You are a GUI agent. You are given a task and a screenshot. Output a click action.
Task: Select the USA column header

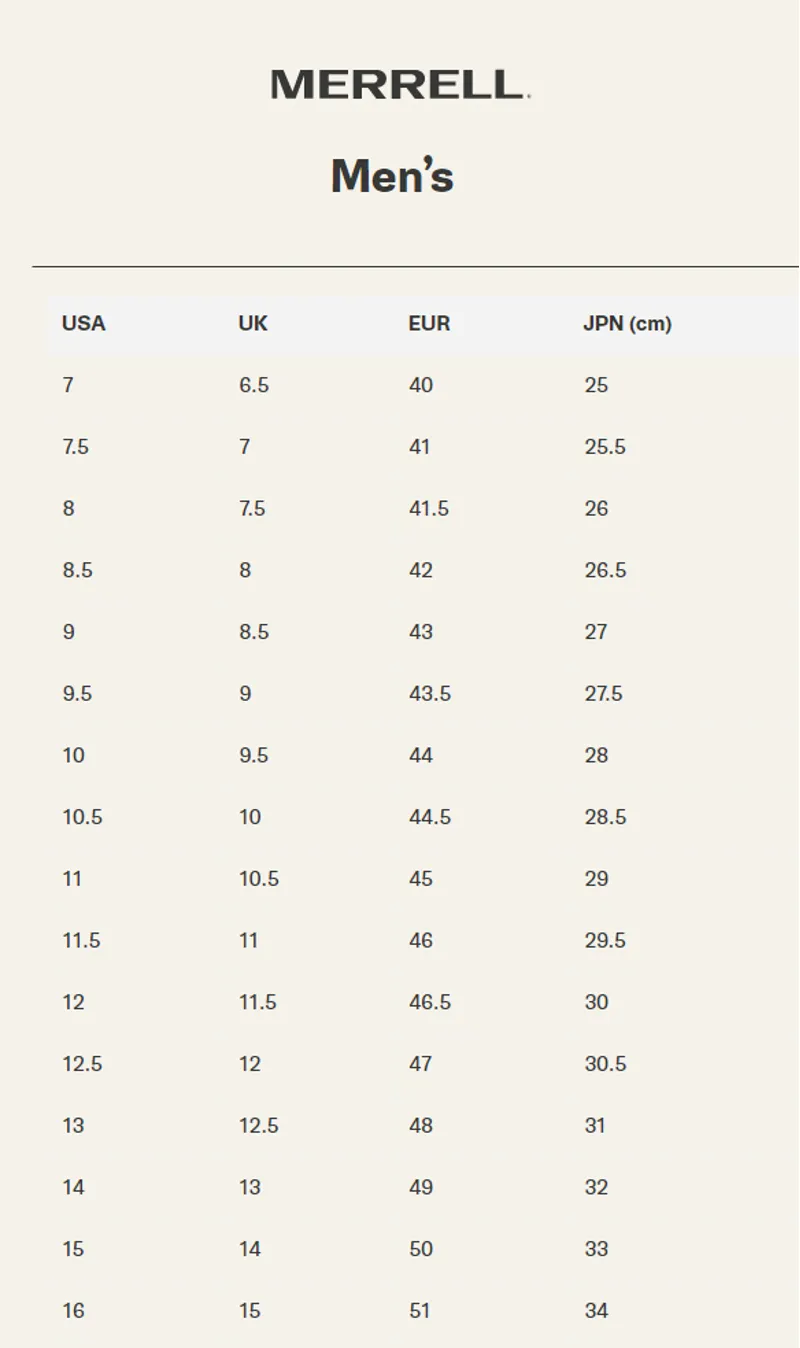pyautogui.click(x=83, y=324)
